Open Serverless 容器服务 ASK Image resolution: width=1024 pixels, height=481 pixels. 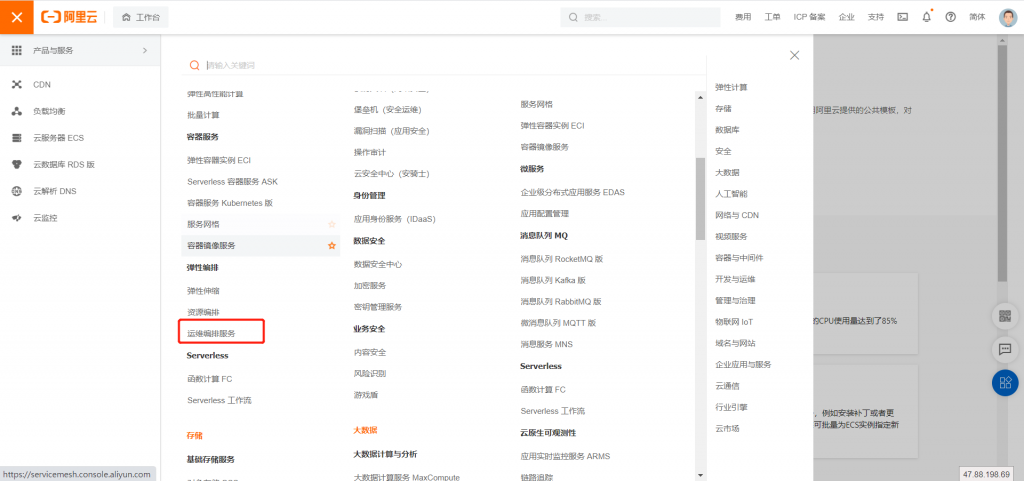[x=232, y=181]
